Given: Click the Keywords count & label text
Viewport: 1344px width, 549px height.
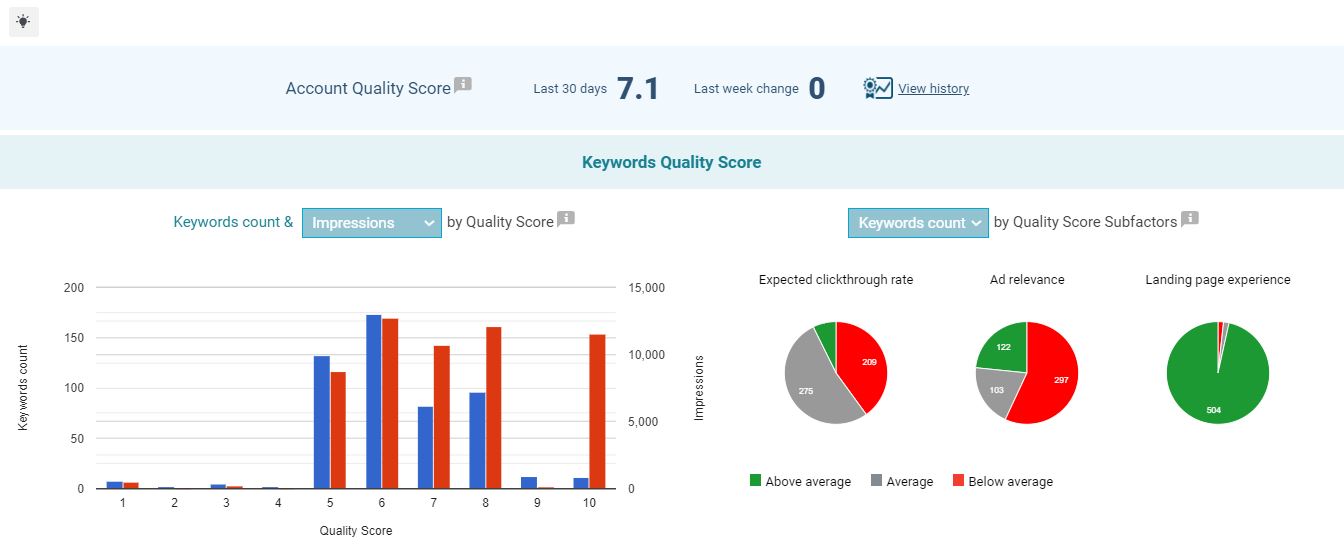Looking at the screenshot, I should 233,222.
